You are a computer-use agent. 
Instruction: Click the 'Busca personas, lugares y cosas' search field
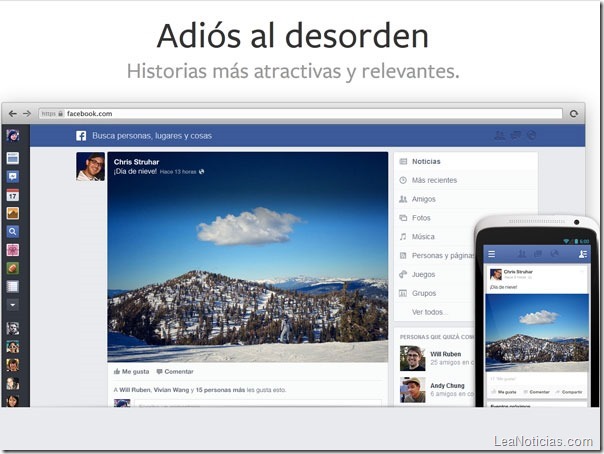click(x=152, y=136)
